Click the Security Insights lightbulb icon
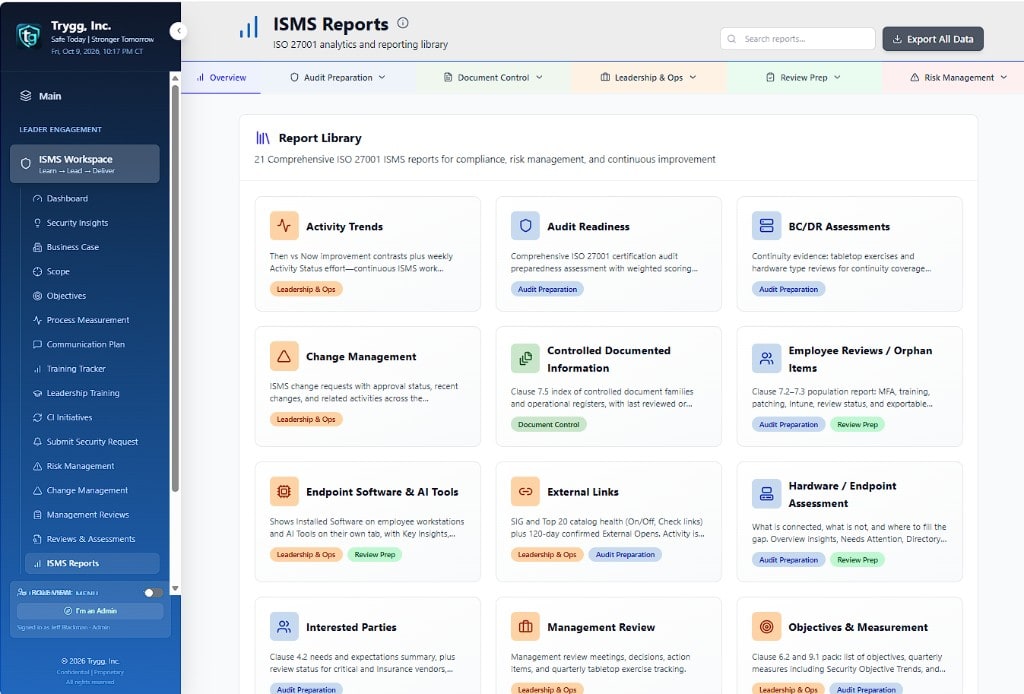Image resolution: width=1024 pixels, height=694 pixels. (37, 223)
